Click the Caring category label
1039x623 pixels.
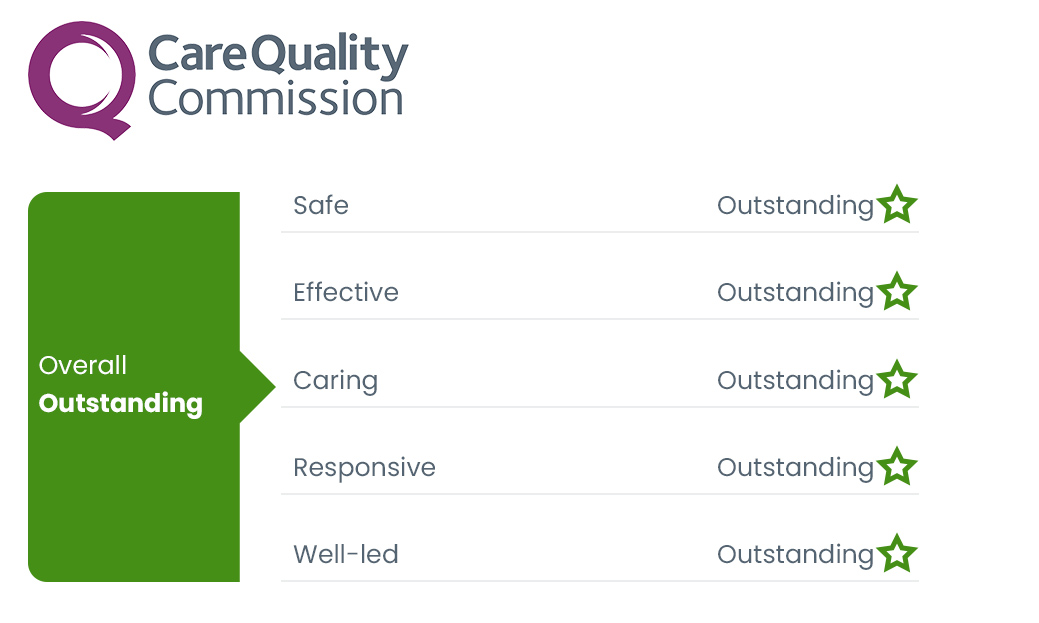tap(335, 381)
